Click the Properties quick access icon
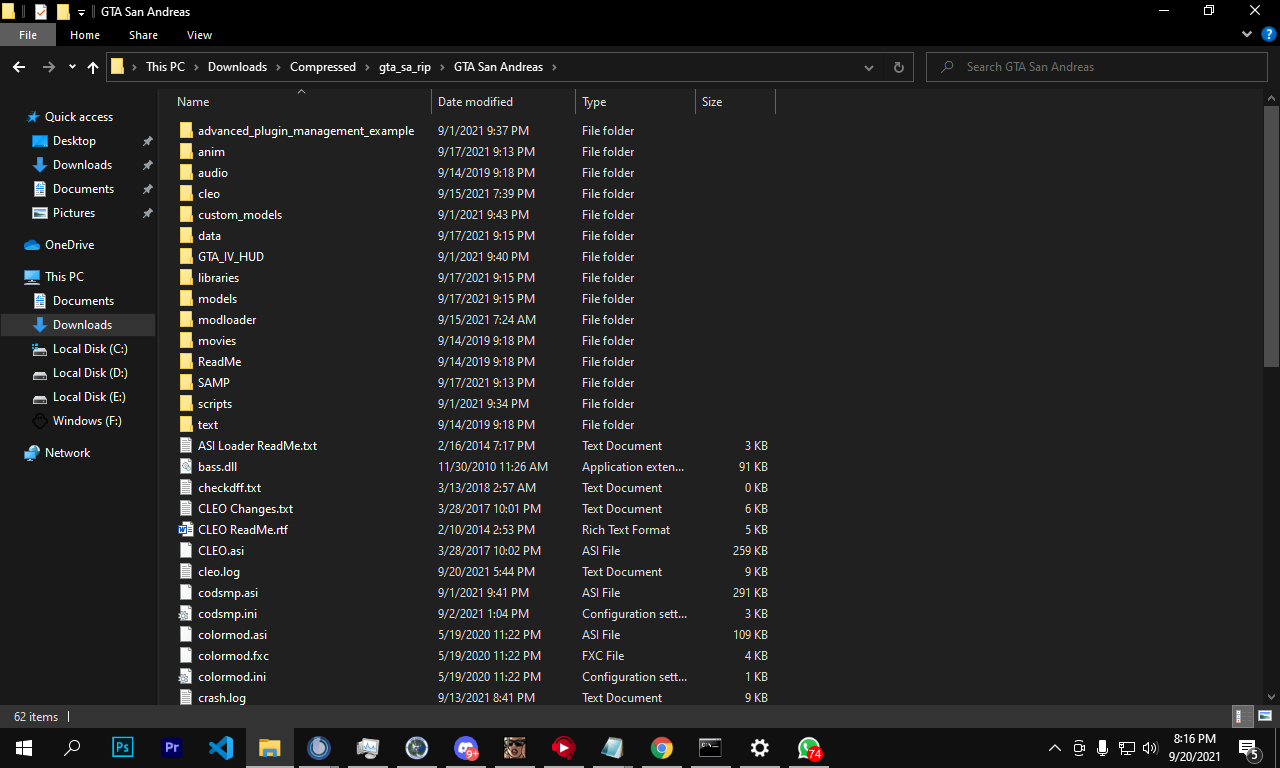1280x768 pixels. click(41, 12)
